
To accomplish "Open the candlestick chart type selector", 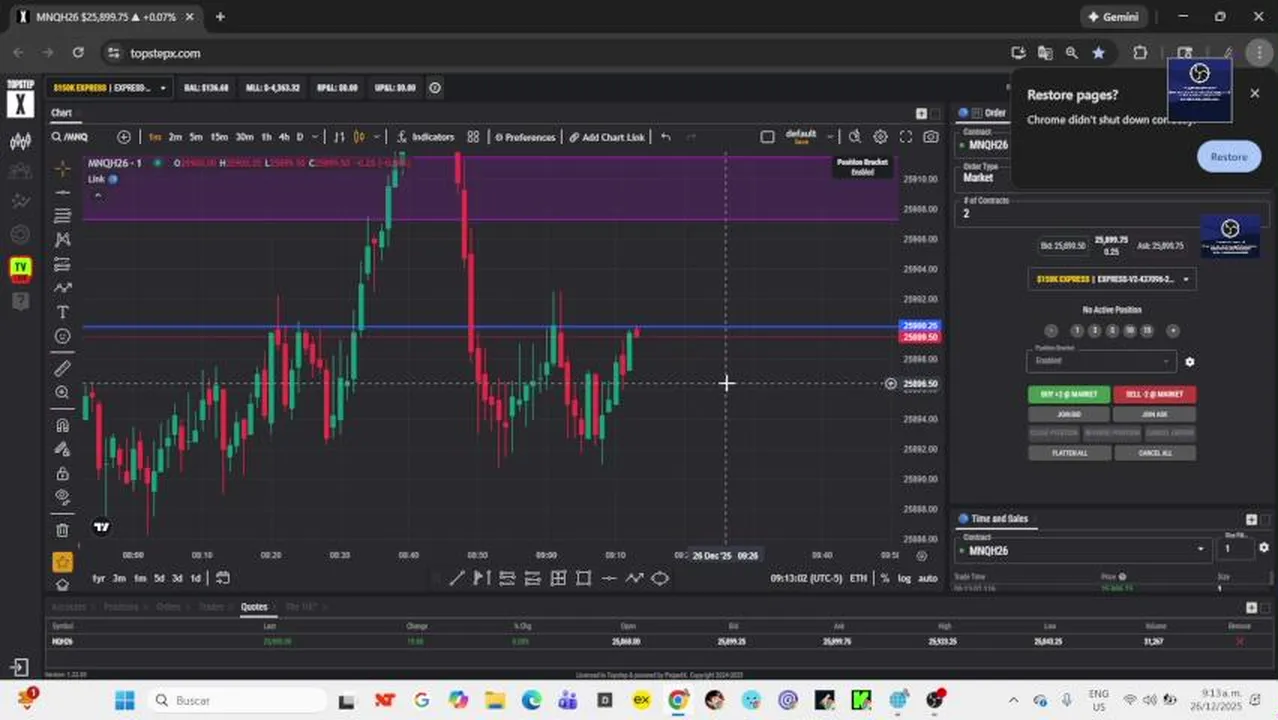I will [x=359, y=137].
